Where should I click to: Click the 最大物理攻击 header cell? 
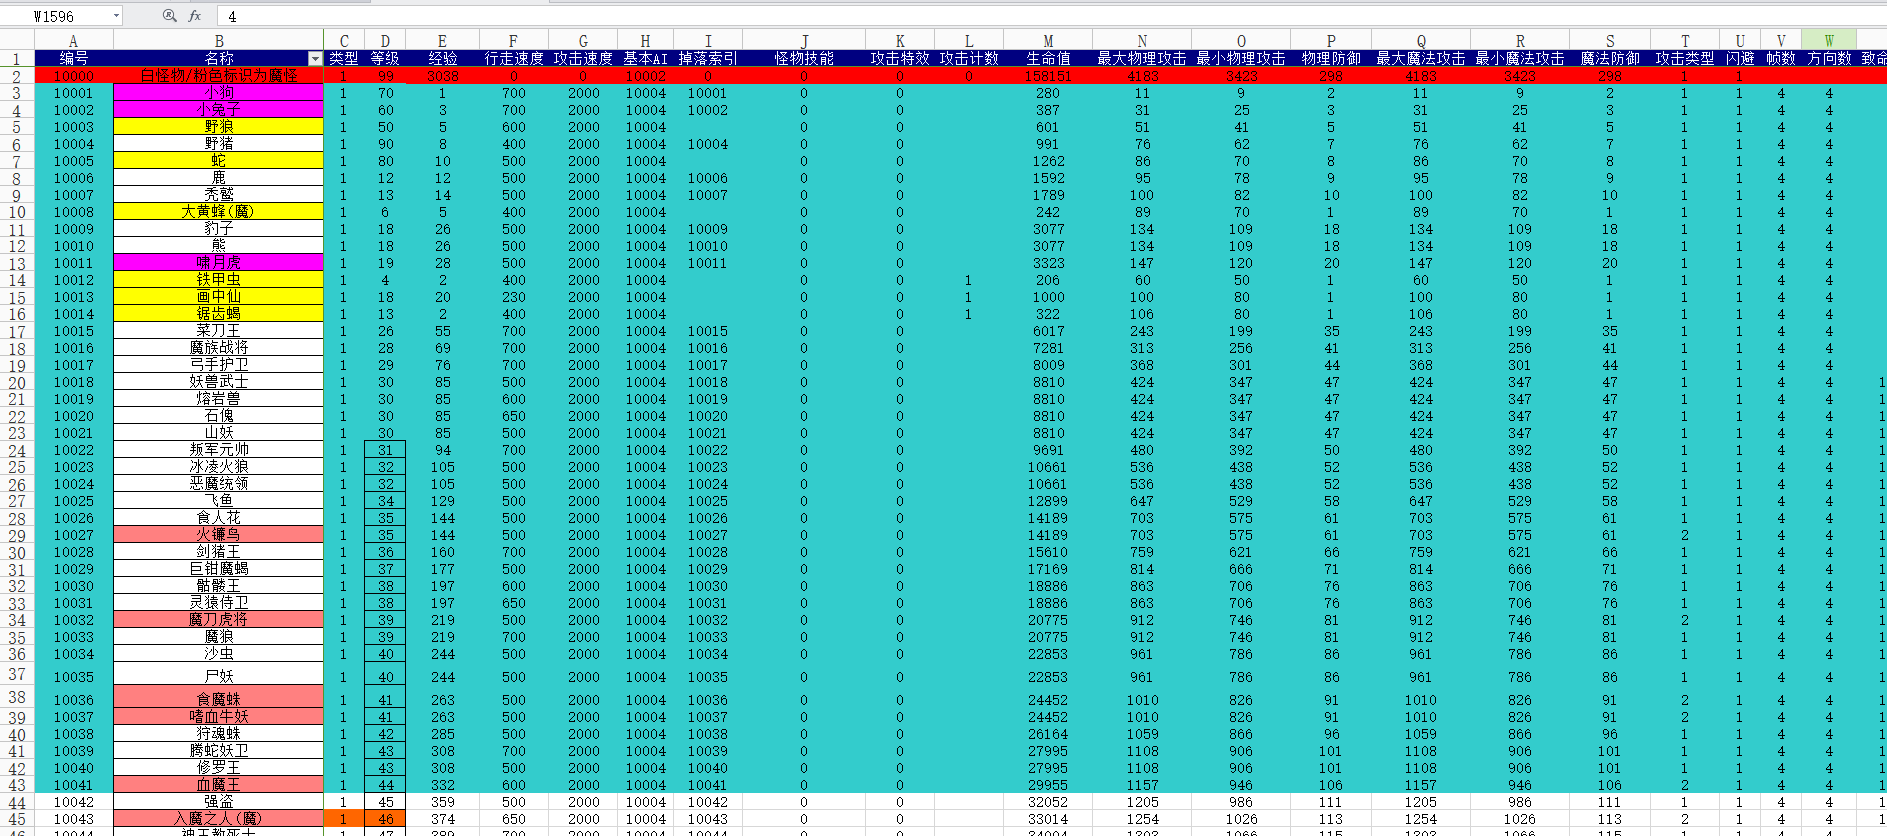coord(1142,59)
